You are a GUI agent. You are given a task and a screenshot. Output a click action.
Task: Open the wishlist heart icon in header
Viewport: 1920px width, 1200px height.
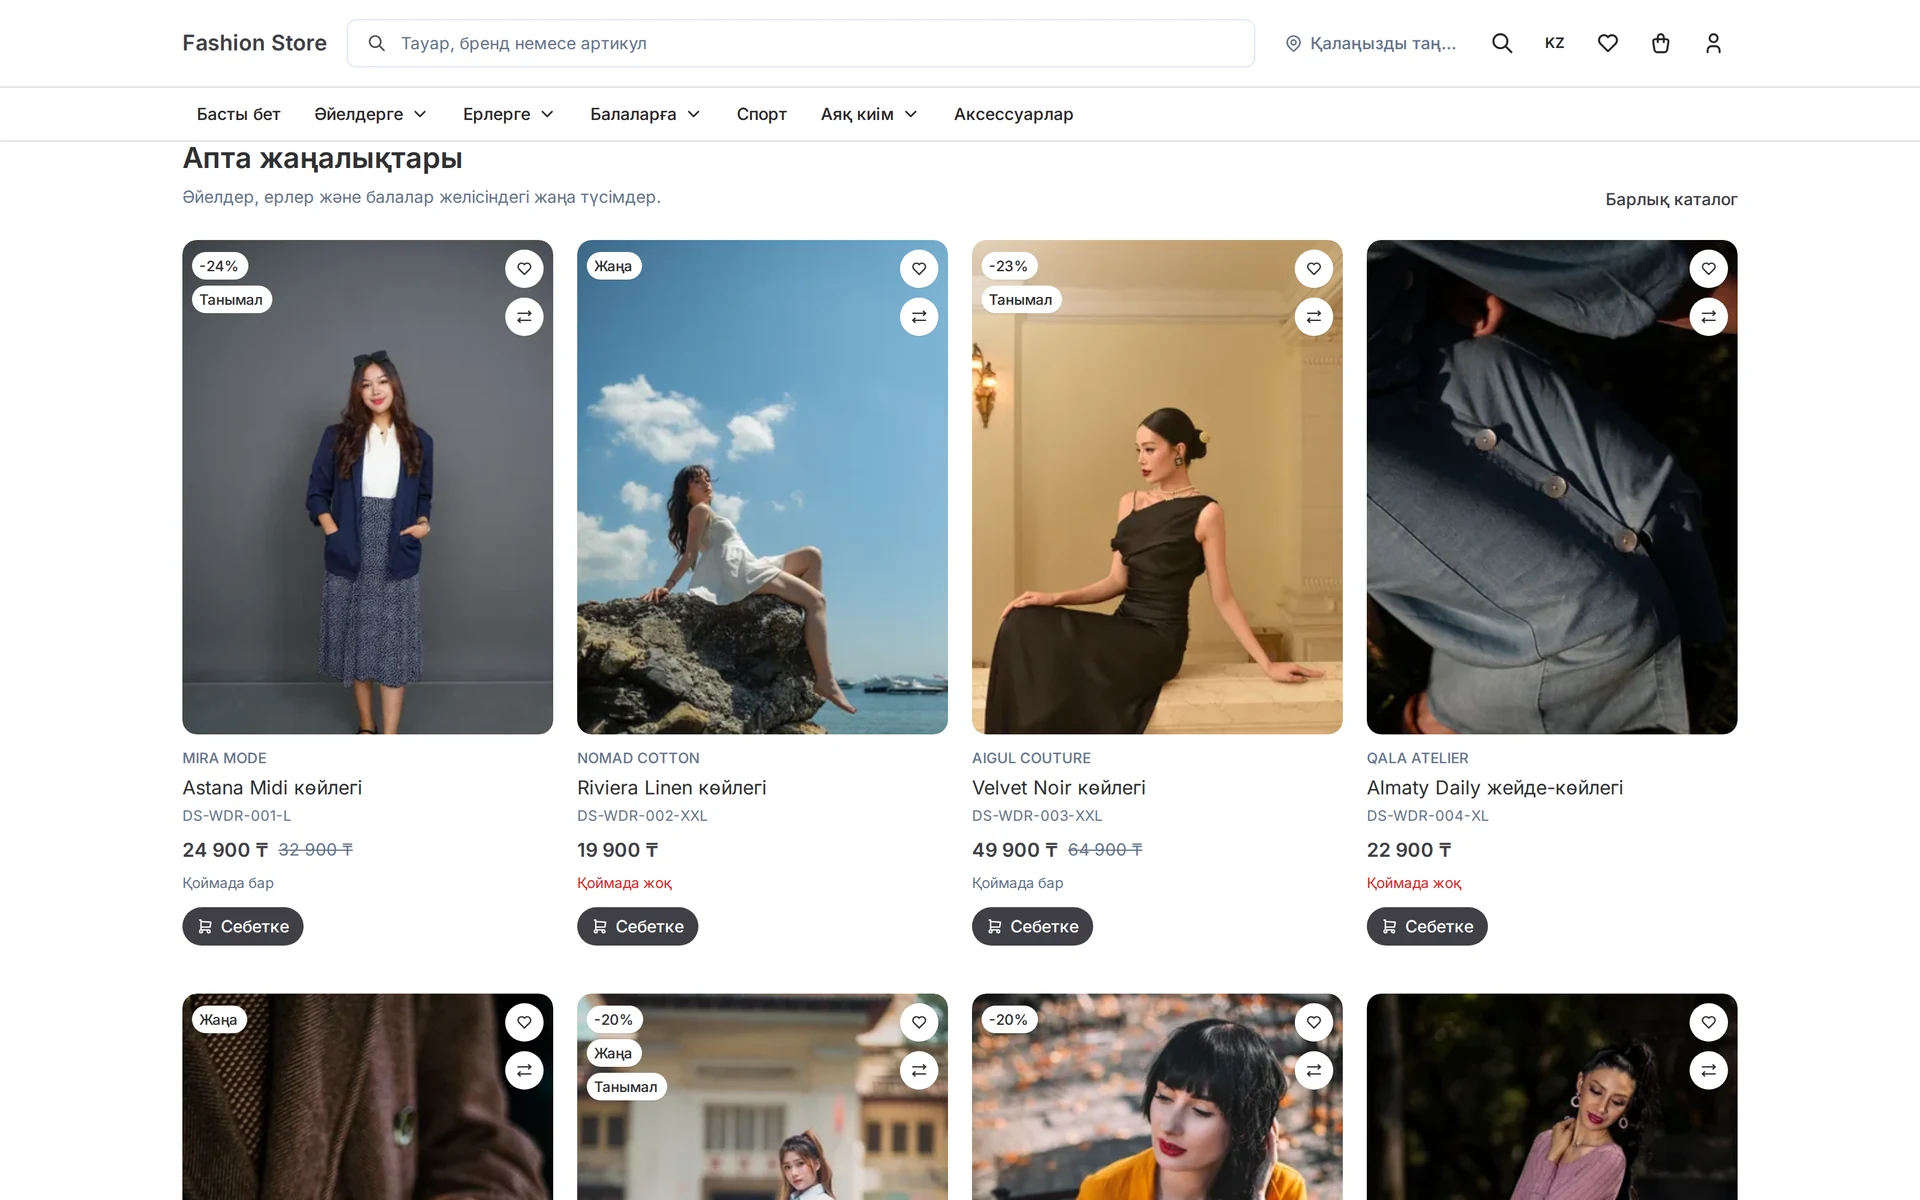(1607, 43)
